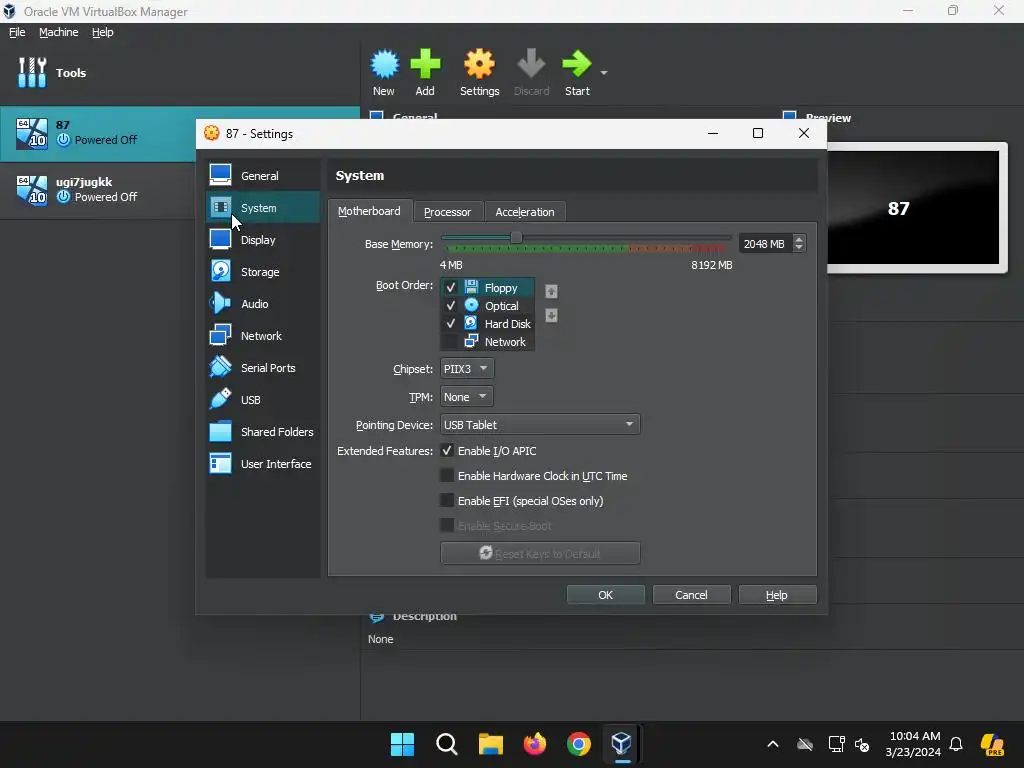The image size is (1024, 768).
Task: Switch to the Processor tab
Action: pos(447,212)
